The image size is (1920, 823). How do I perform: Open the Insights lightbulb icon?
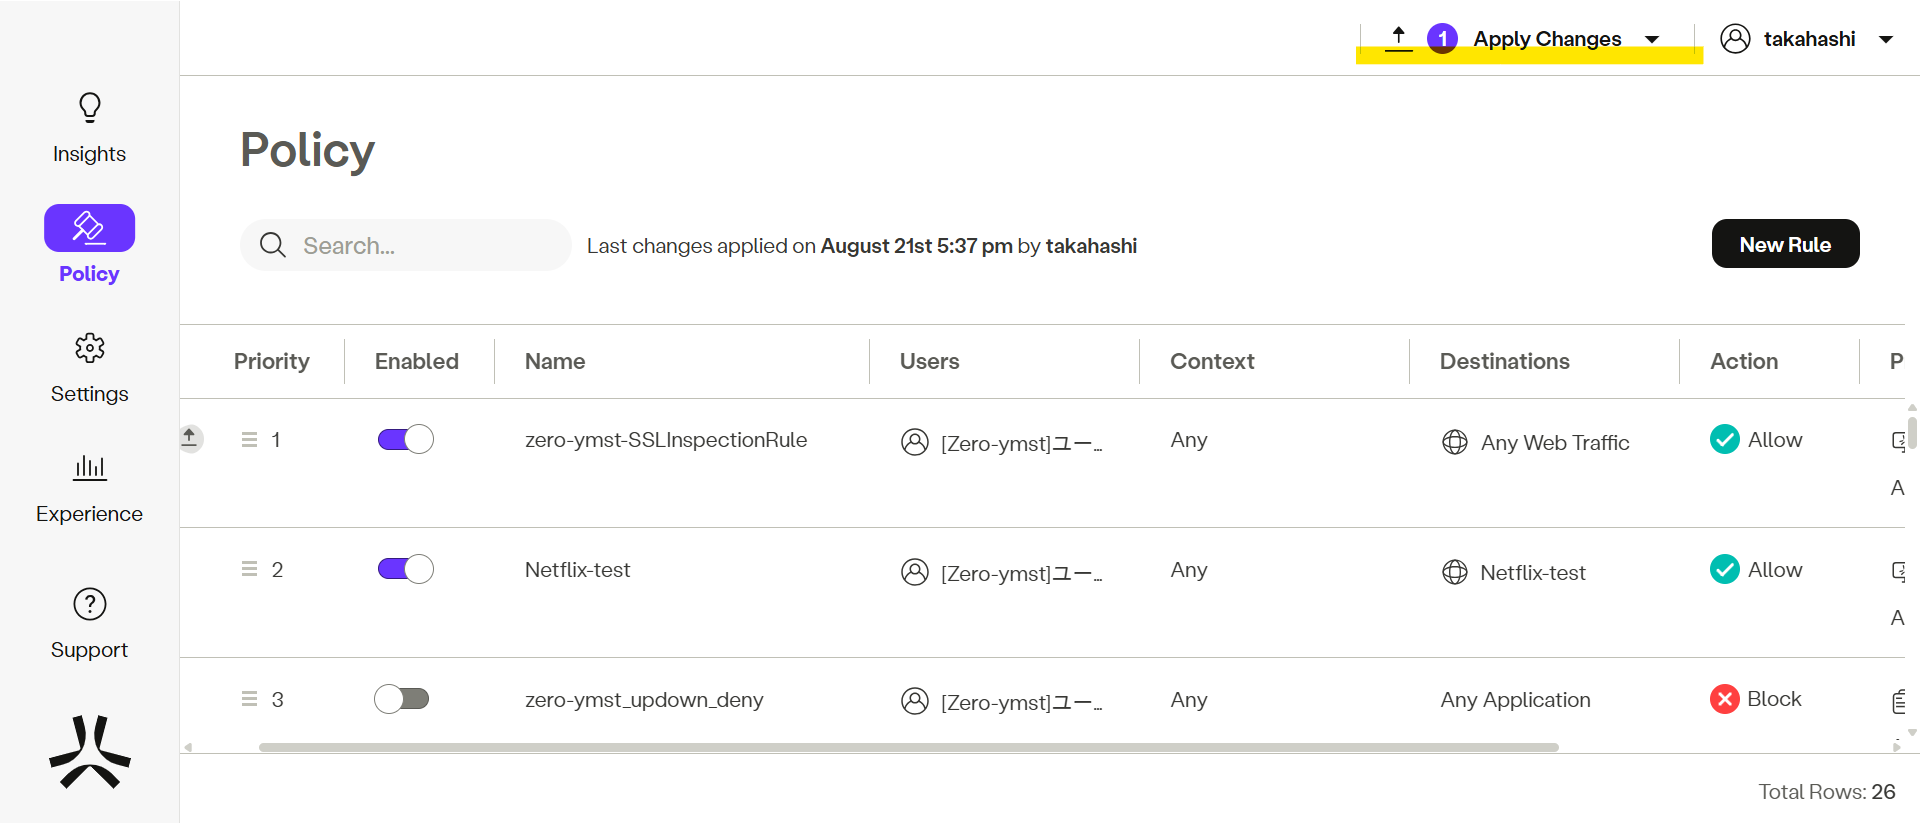(90, 108)
